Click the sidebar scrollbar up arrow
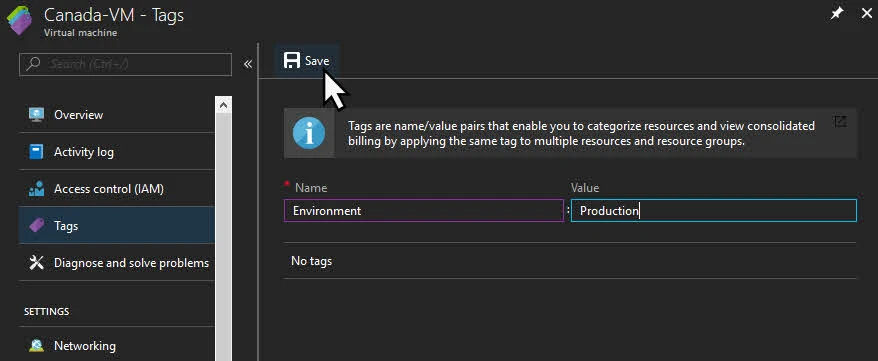 (x=223, y=105)
